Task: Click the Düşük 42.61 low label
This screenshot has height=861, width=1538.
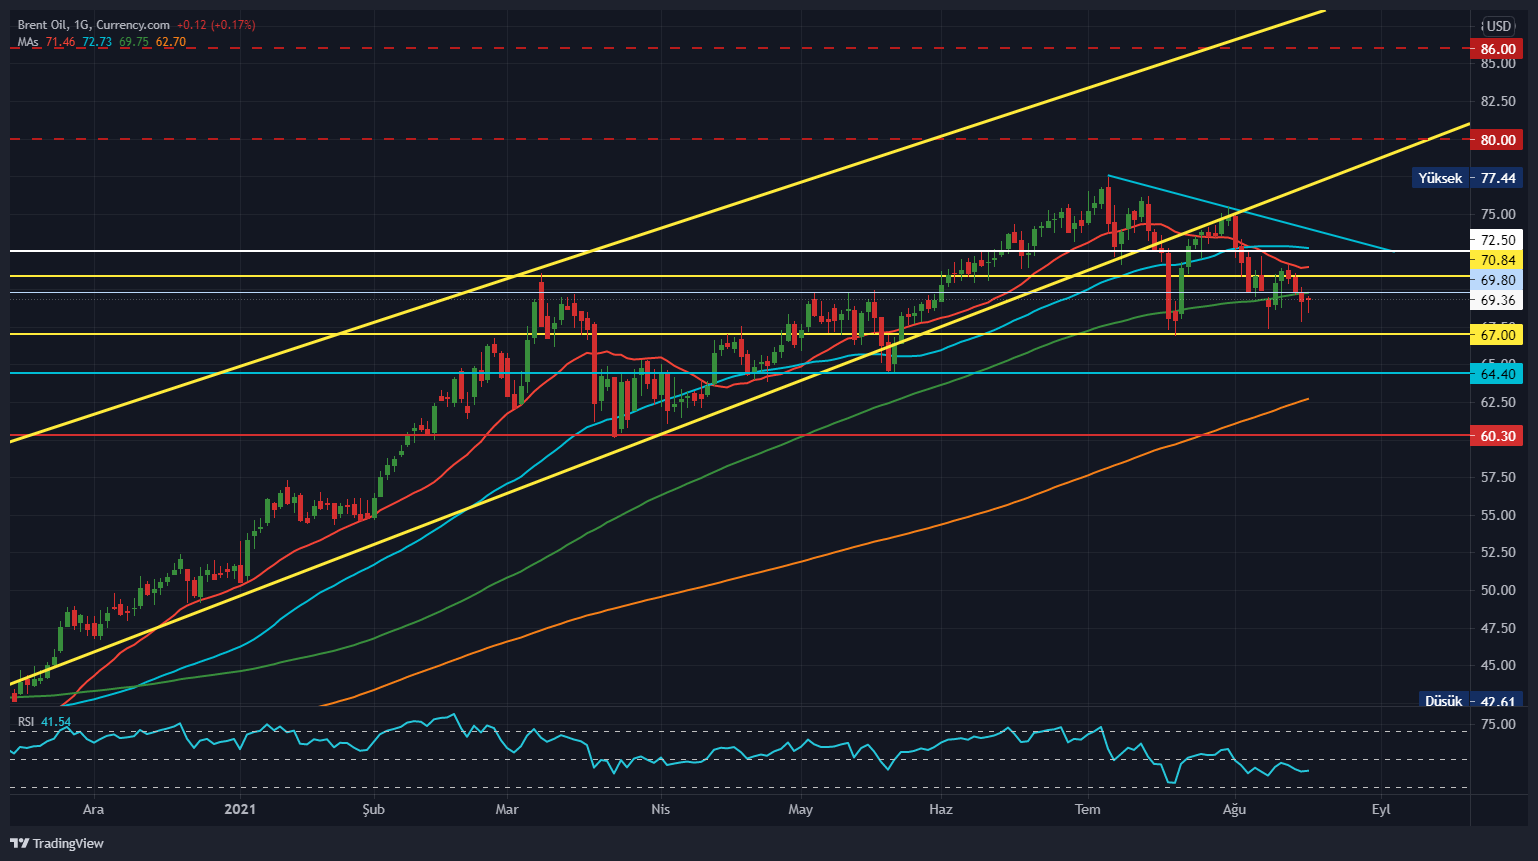Action: coord(1470,701)
